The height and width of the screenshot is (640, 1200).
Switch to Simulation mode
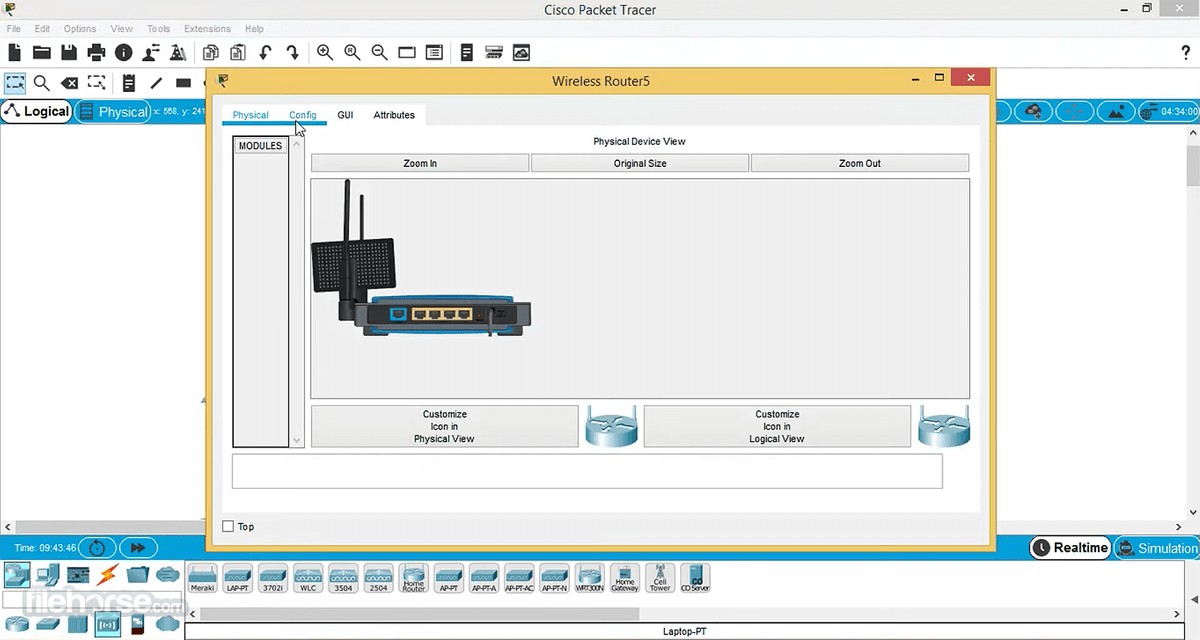click(x=1157, y=547)
